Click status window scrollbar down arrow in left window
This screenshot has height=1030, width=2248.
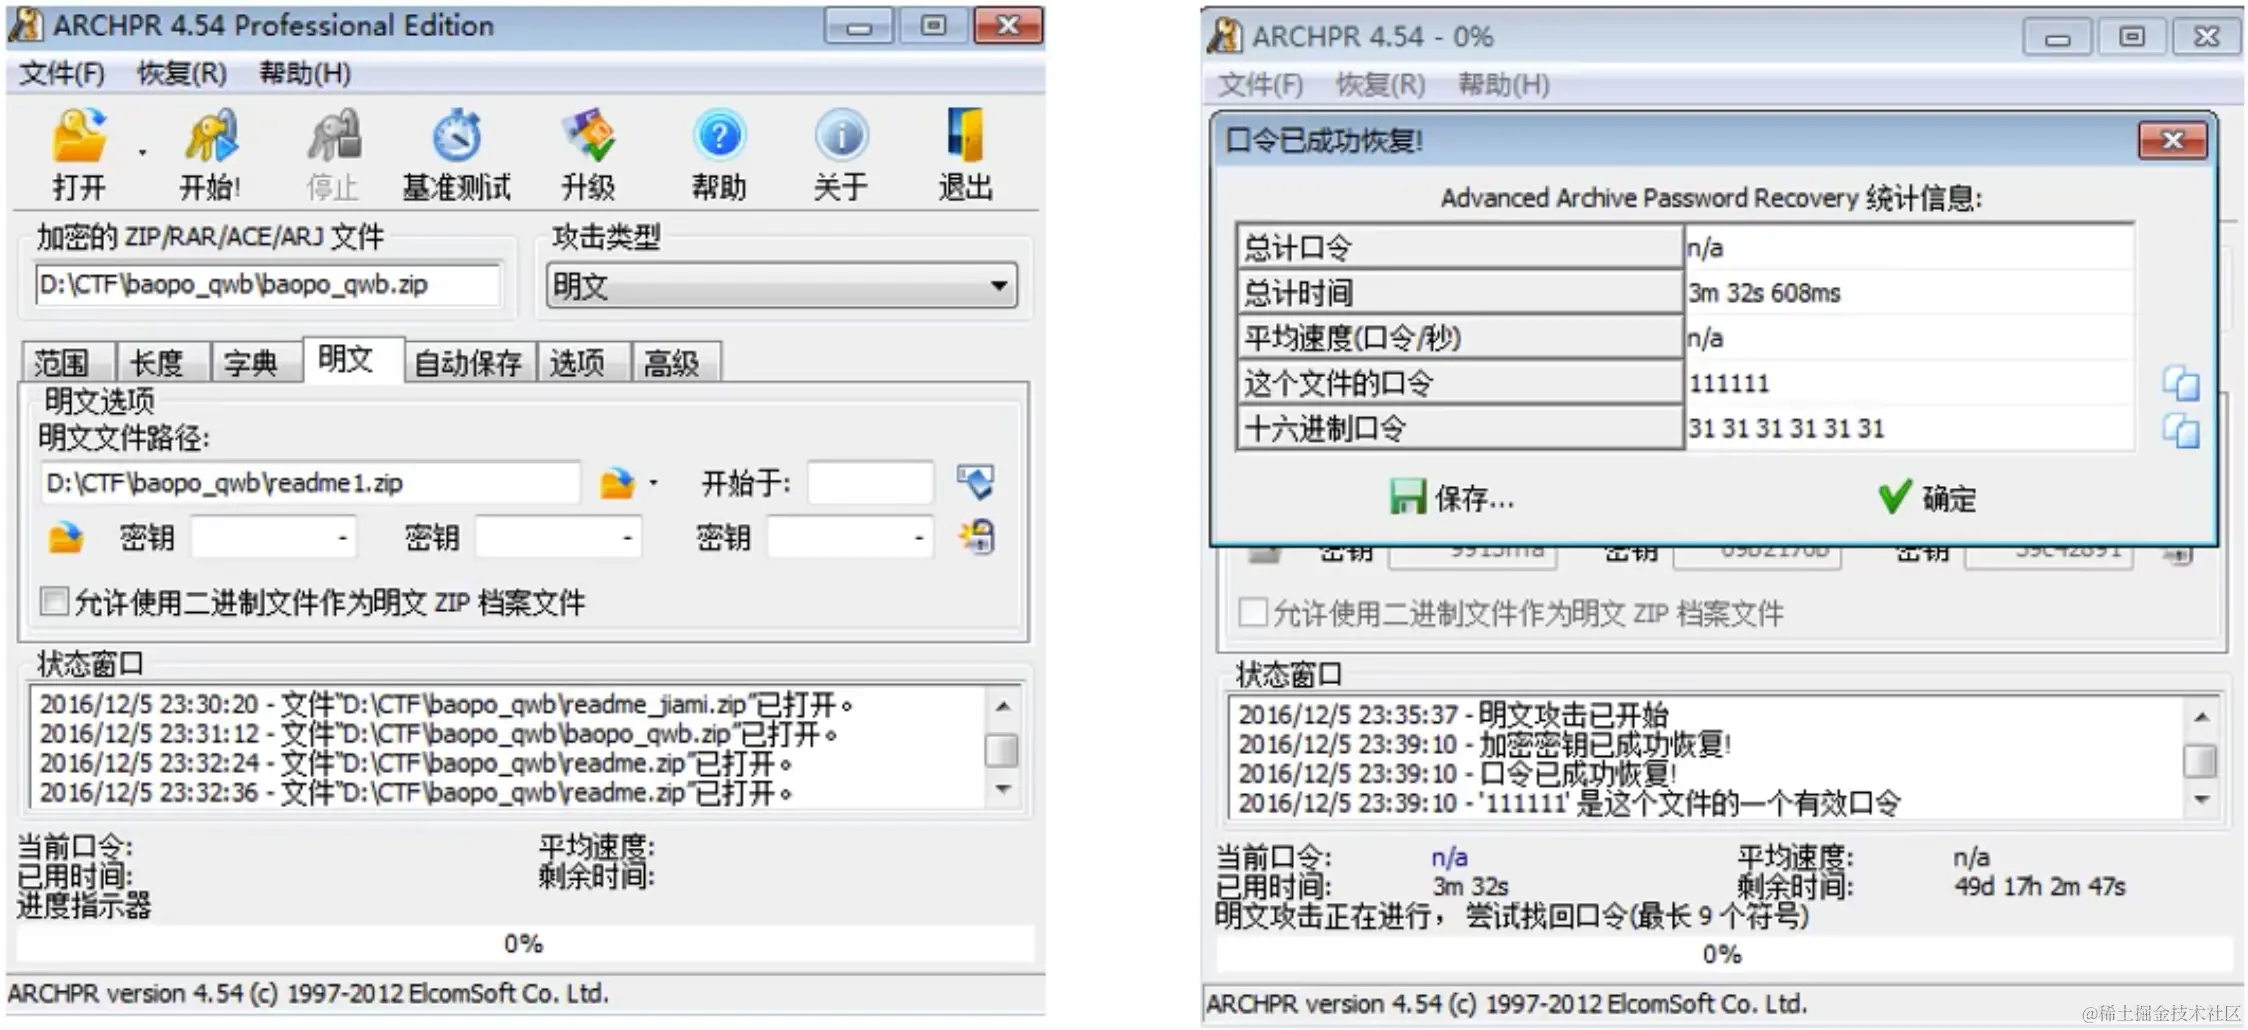[x=1003, y=789]
